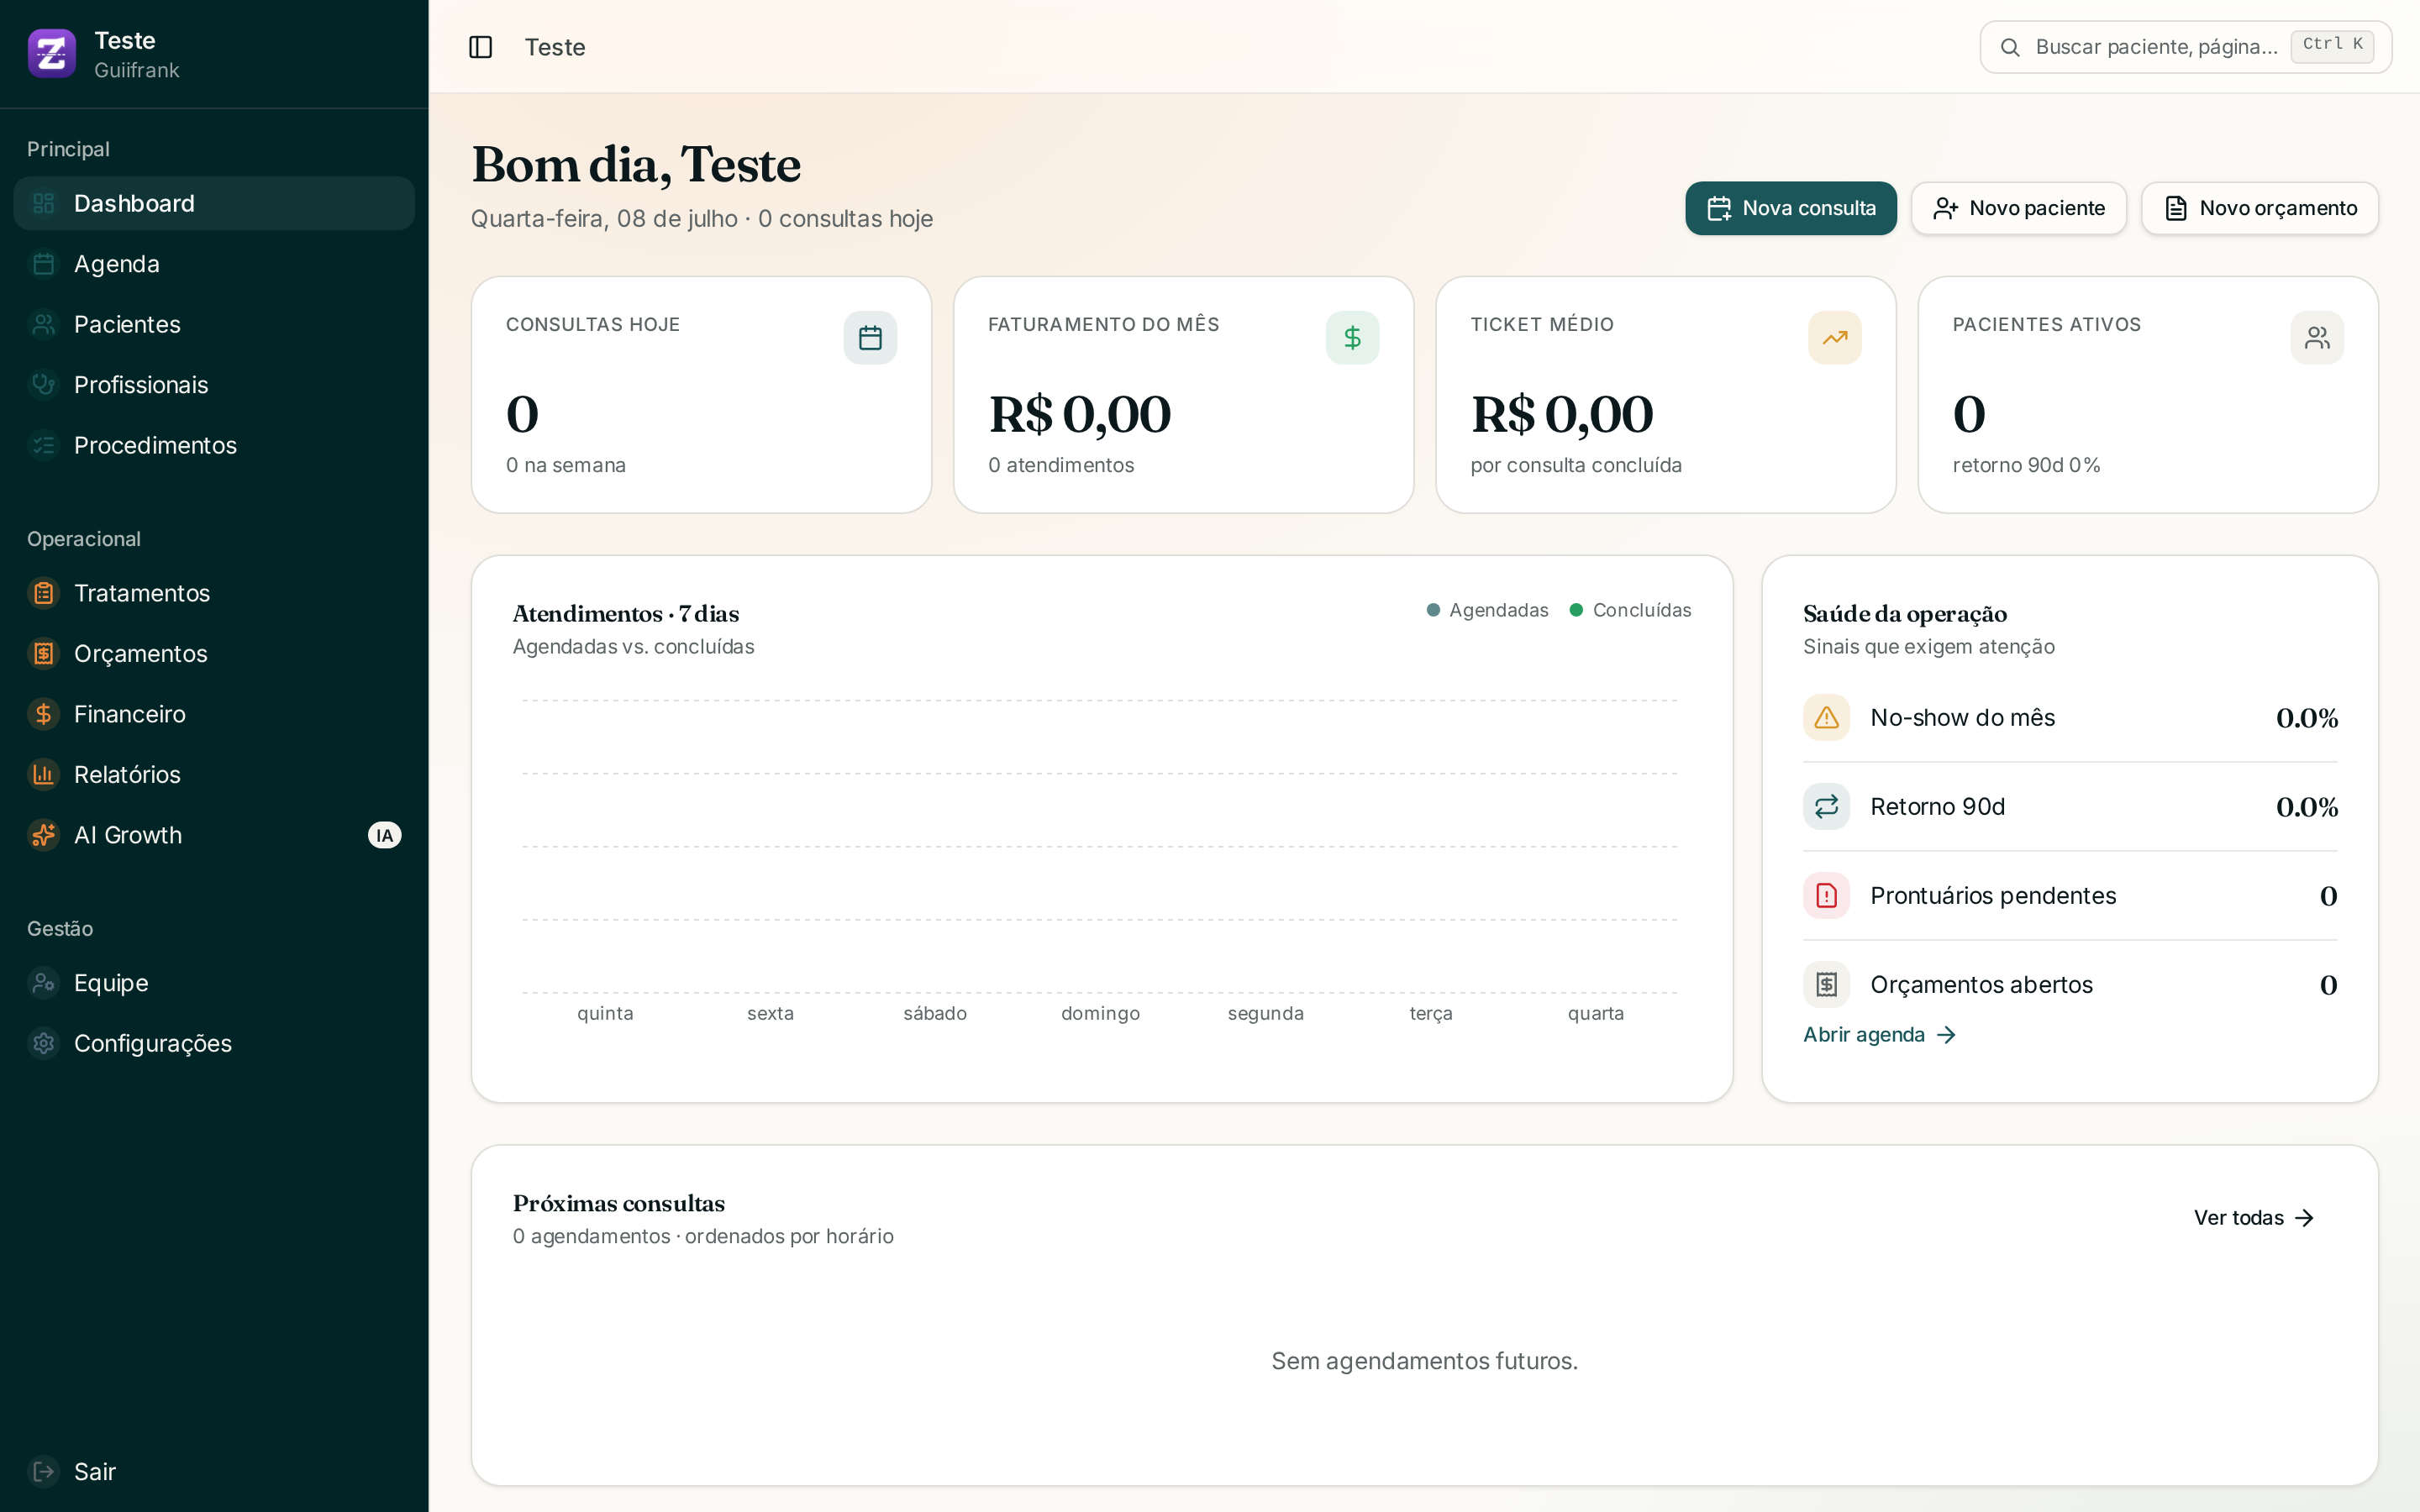Click the Profissionais stethoscope icon
The image size is (2420, 1512).
(44, 385)
